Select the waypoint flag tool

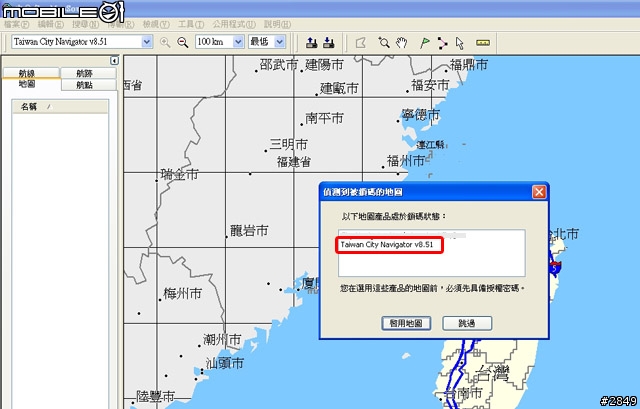(x=424, y=42)
